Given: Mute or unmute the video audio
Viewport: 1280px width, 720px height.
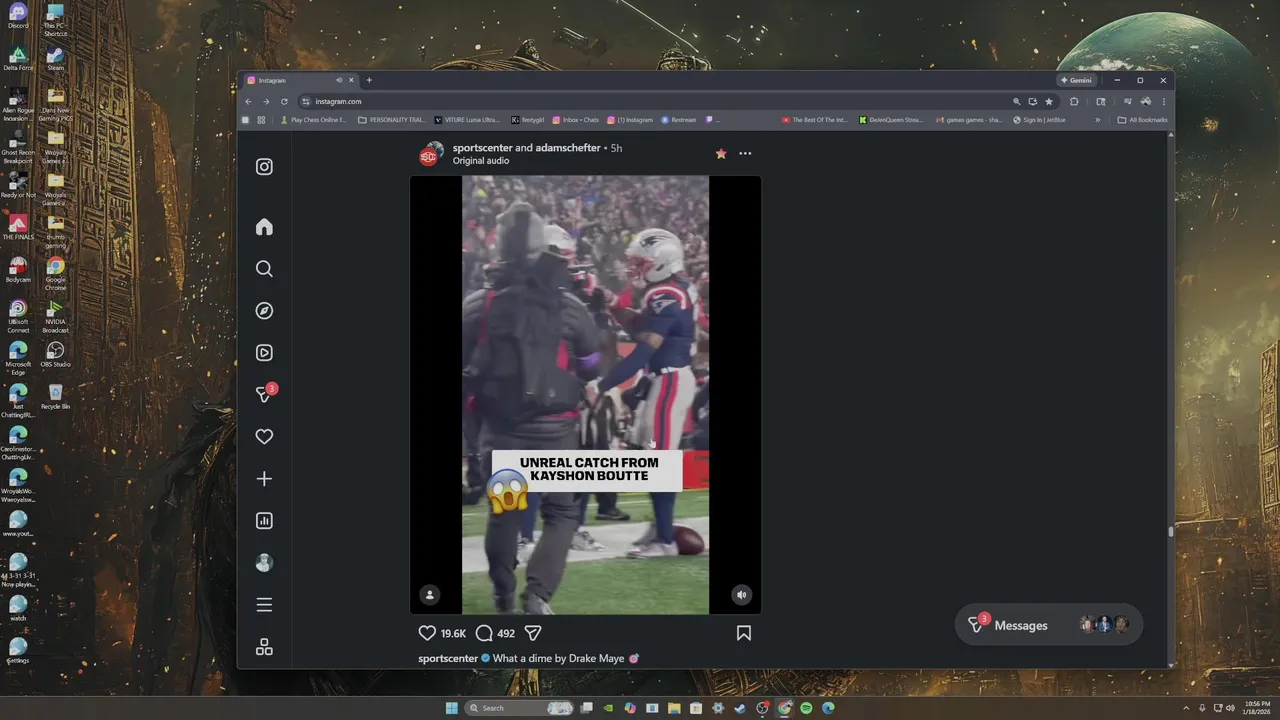Looking at the screenshot, I should pos(741,595).
